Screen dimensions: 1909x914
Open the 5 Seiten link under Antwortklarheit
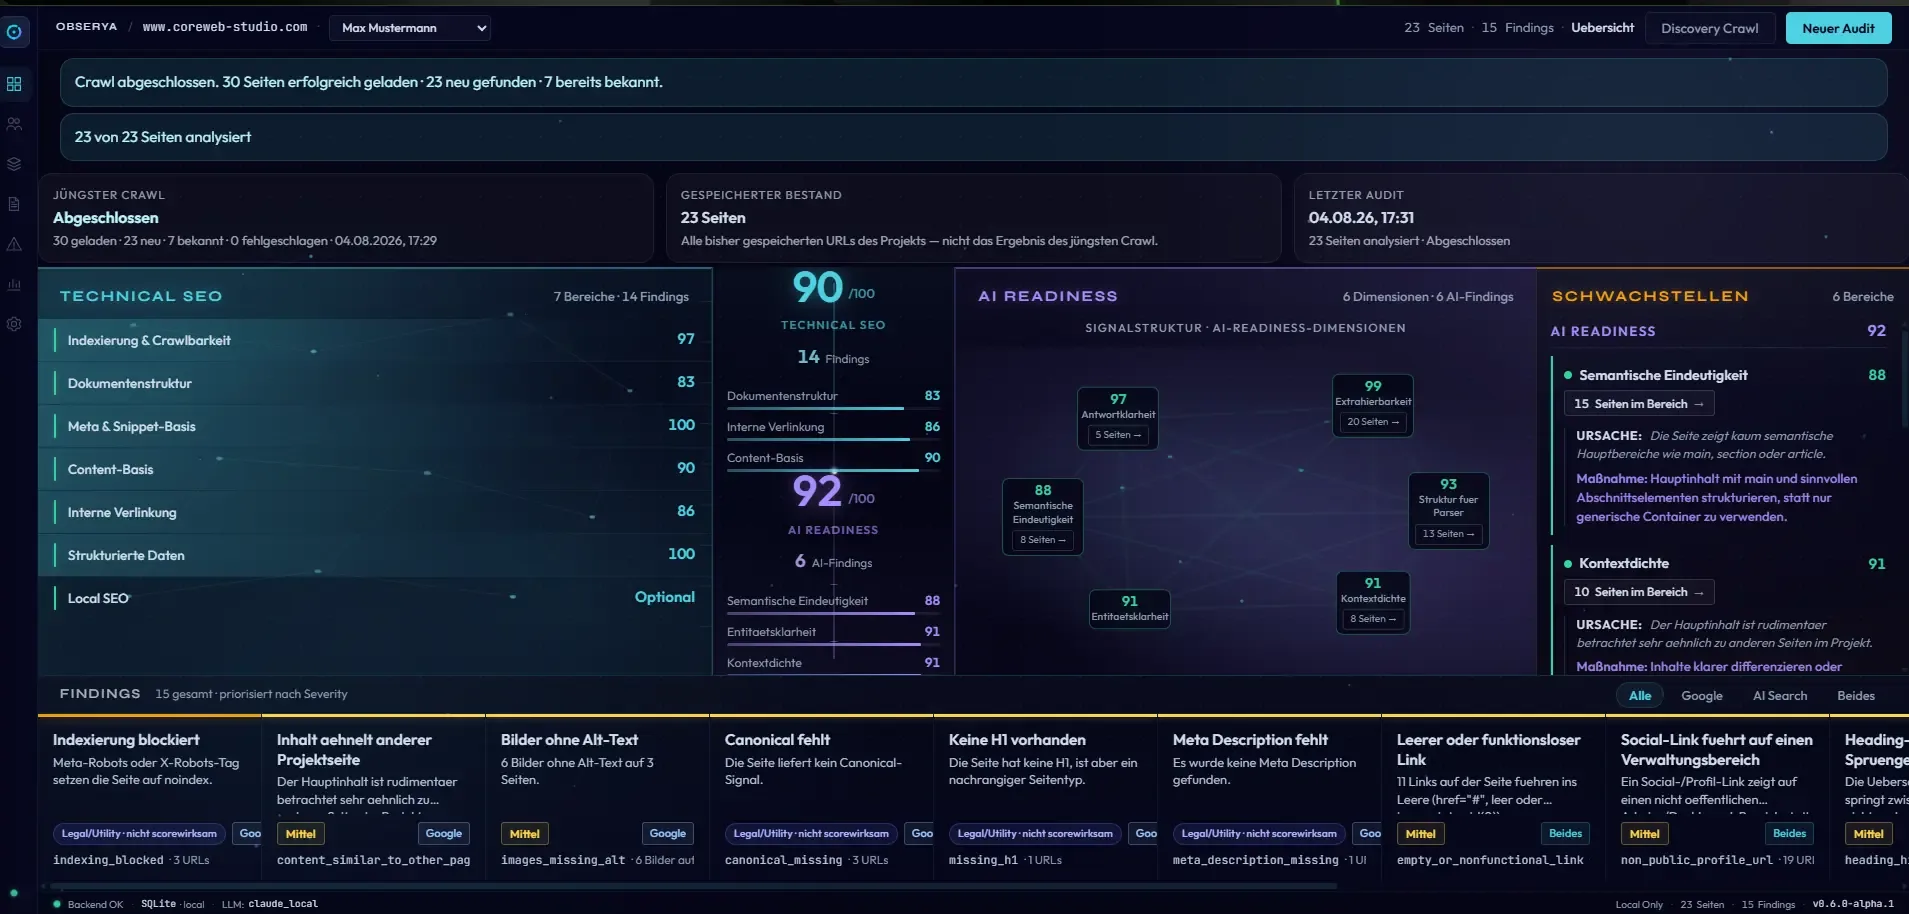click(1118, 435)
